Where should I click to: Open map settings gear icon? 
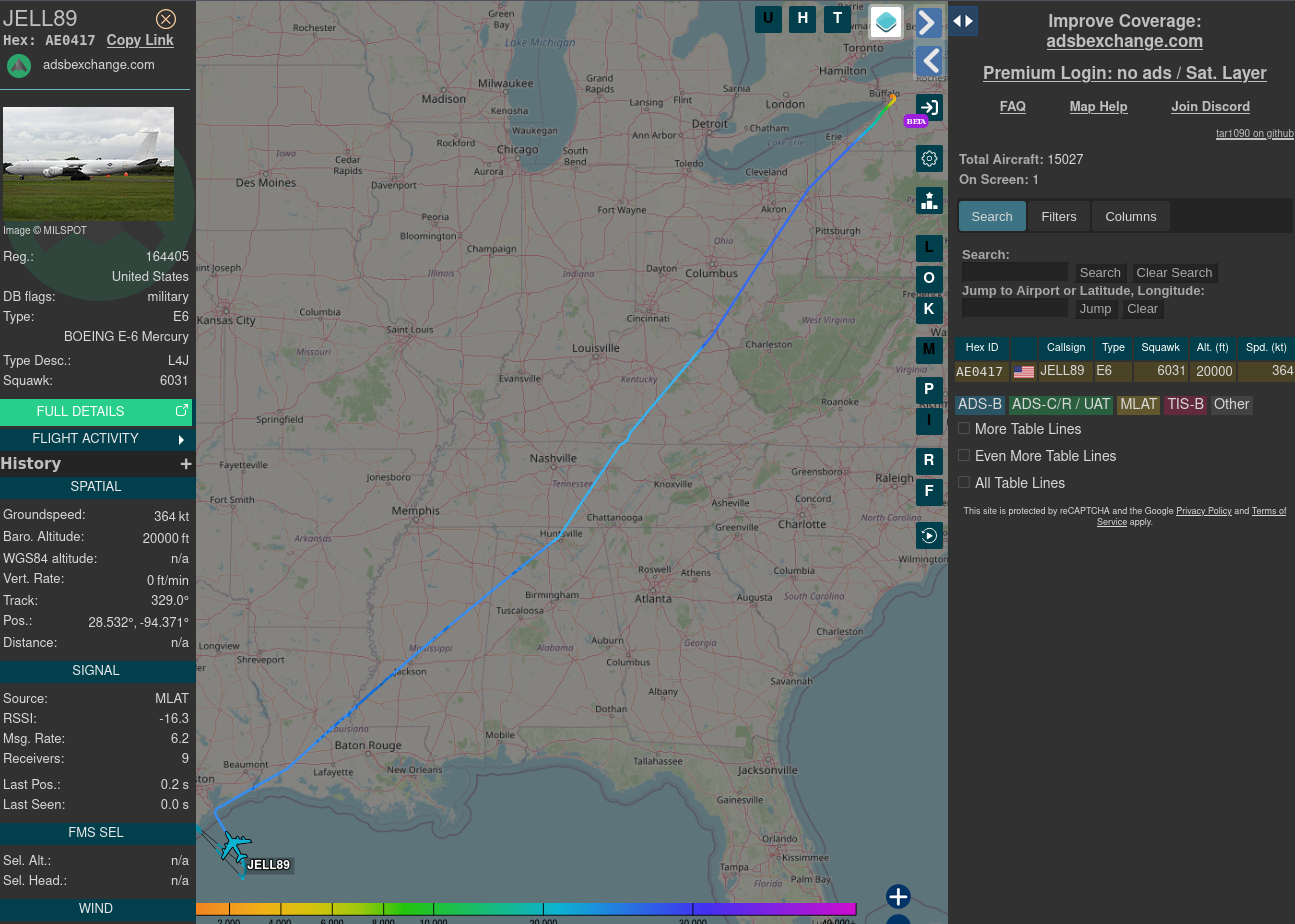pyautogui.click(x=929, y=158)
